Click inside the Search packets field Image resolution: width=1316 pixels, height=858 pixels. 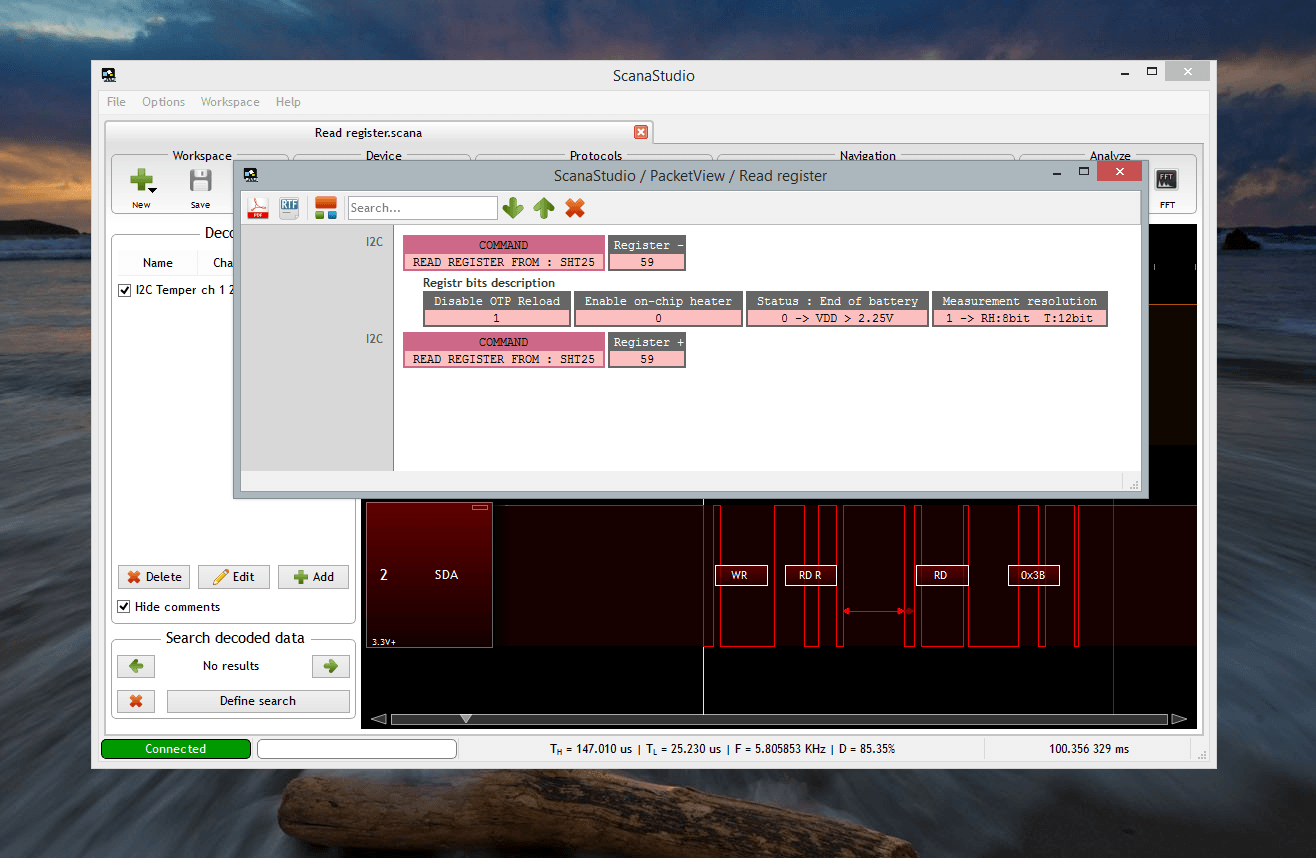click(x=421, y=207)
